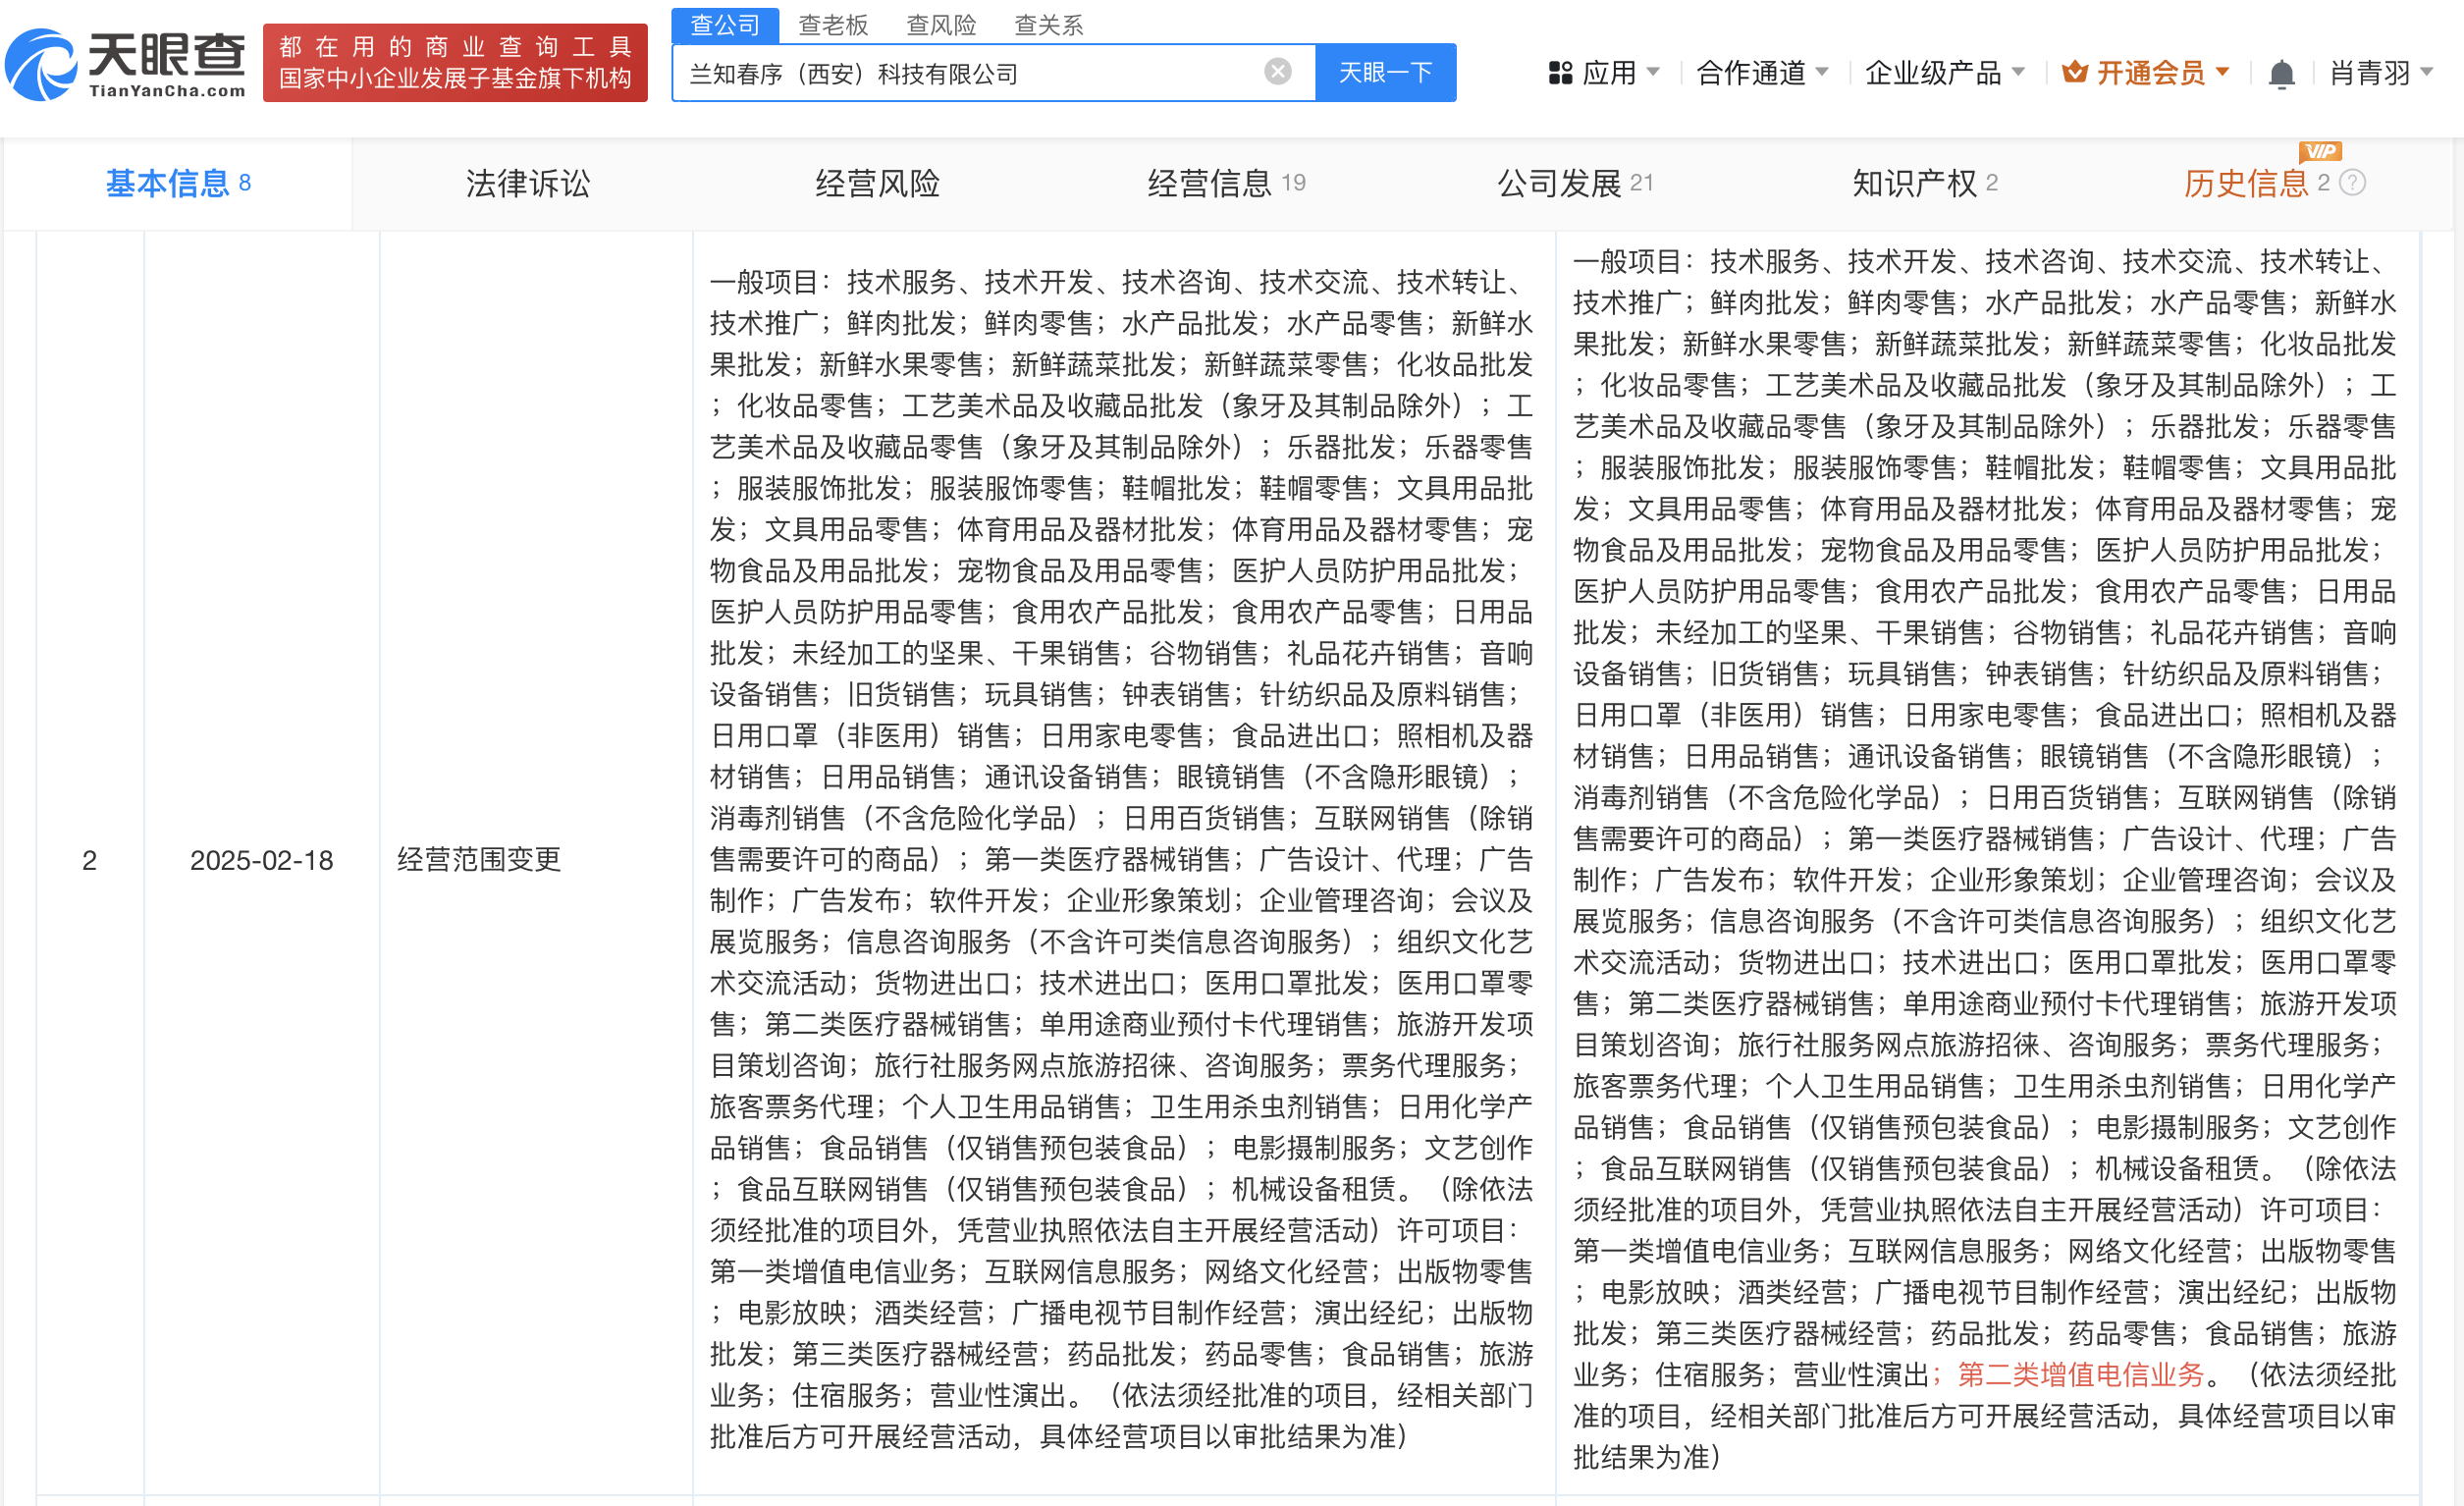Clear the search box with the X icon
Viewport: 2464px width, 1506px height.
pos(1277,72)
